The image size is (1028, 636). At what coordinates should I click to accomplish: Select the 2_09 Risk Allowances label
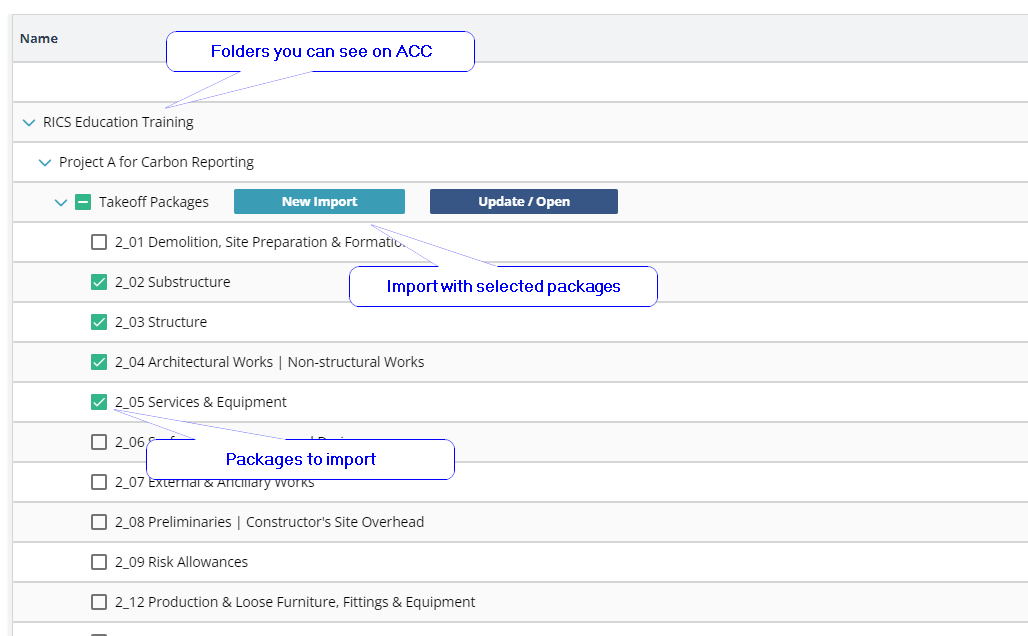[x=181, y=562]
